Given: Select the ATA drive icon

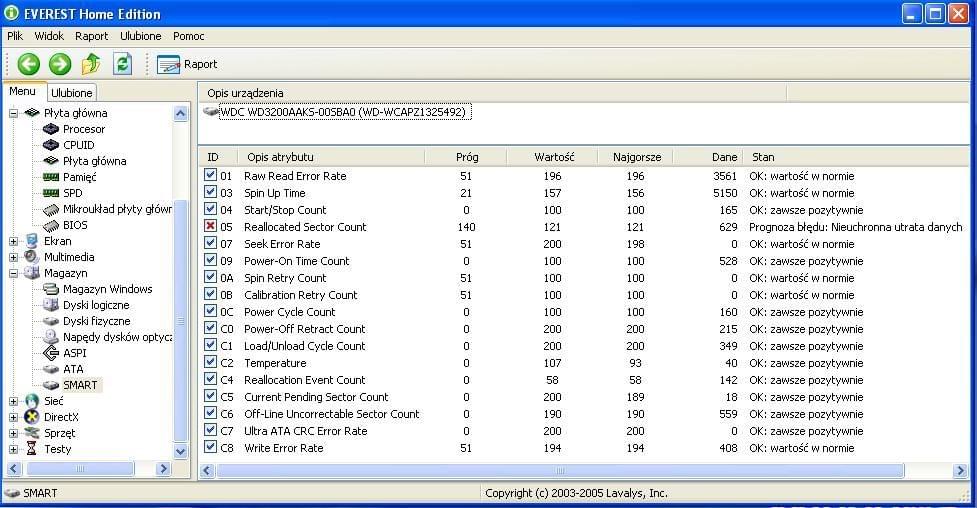Looking at the screenshot, I should [50, 369].
